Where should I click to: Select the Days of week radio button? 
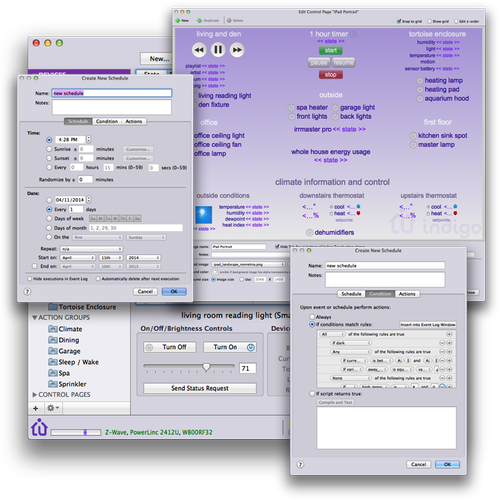[x=49, y=219]
